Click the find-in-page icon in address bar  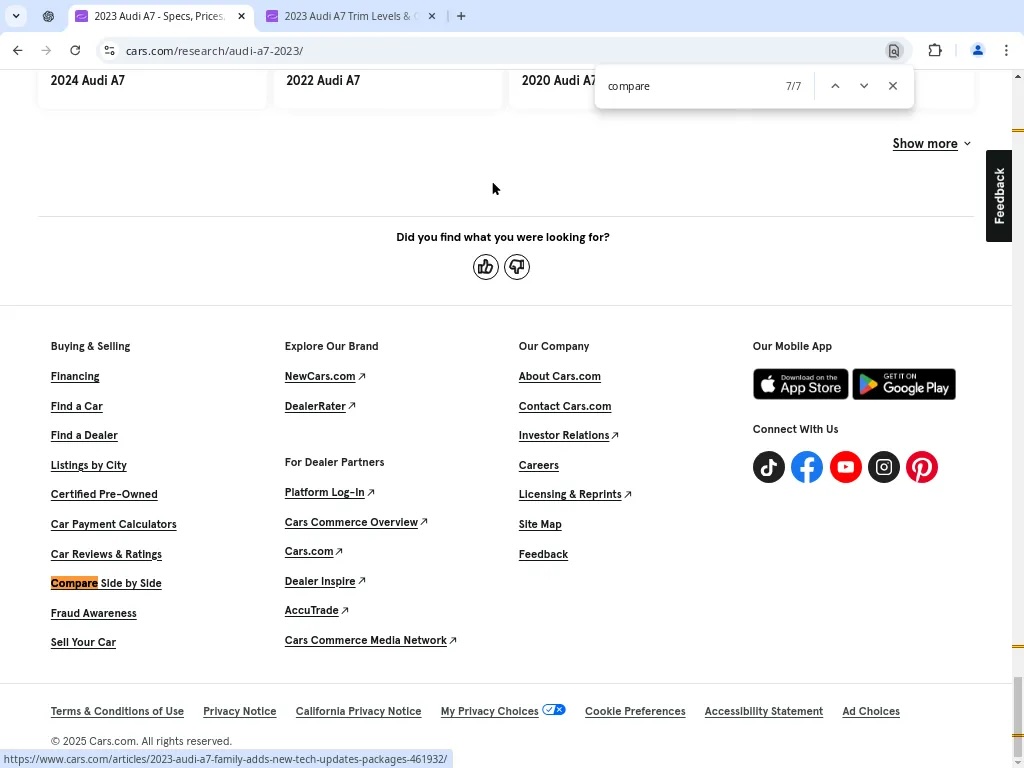click(x=893, y=50)
